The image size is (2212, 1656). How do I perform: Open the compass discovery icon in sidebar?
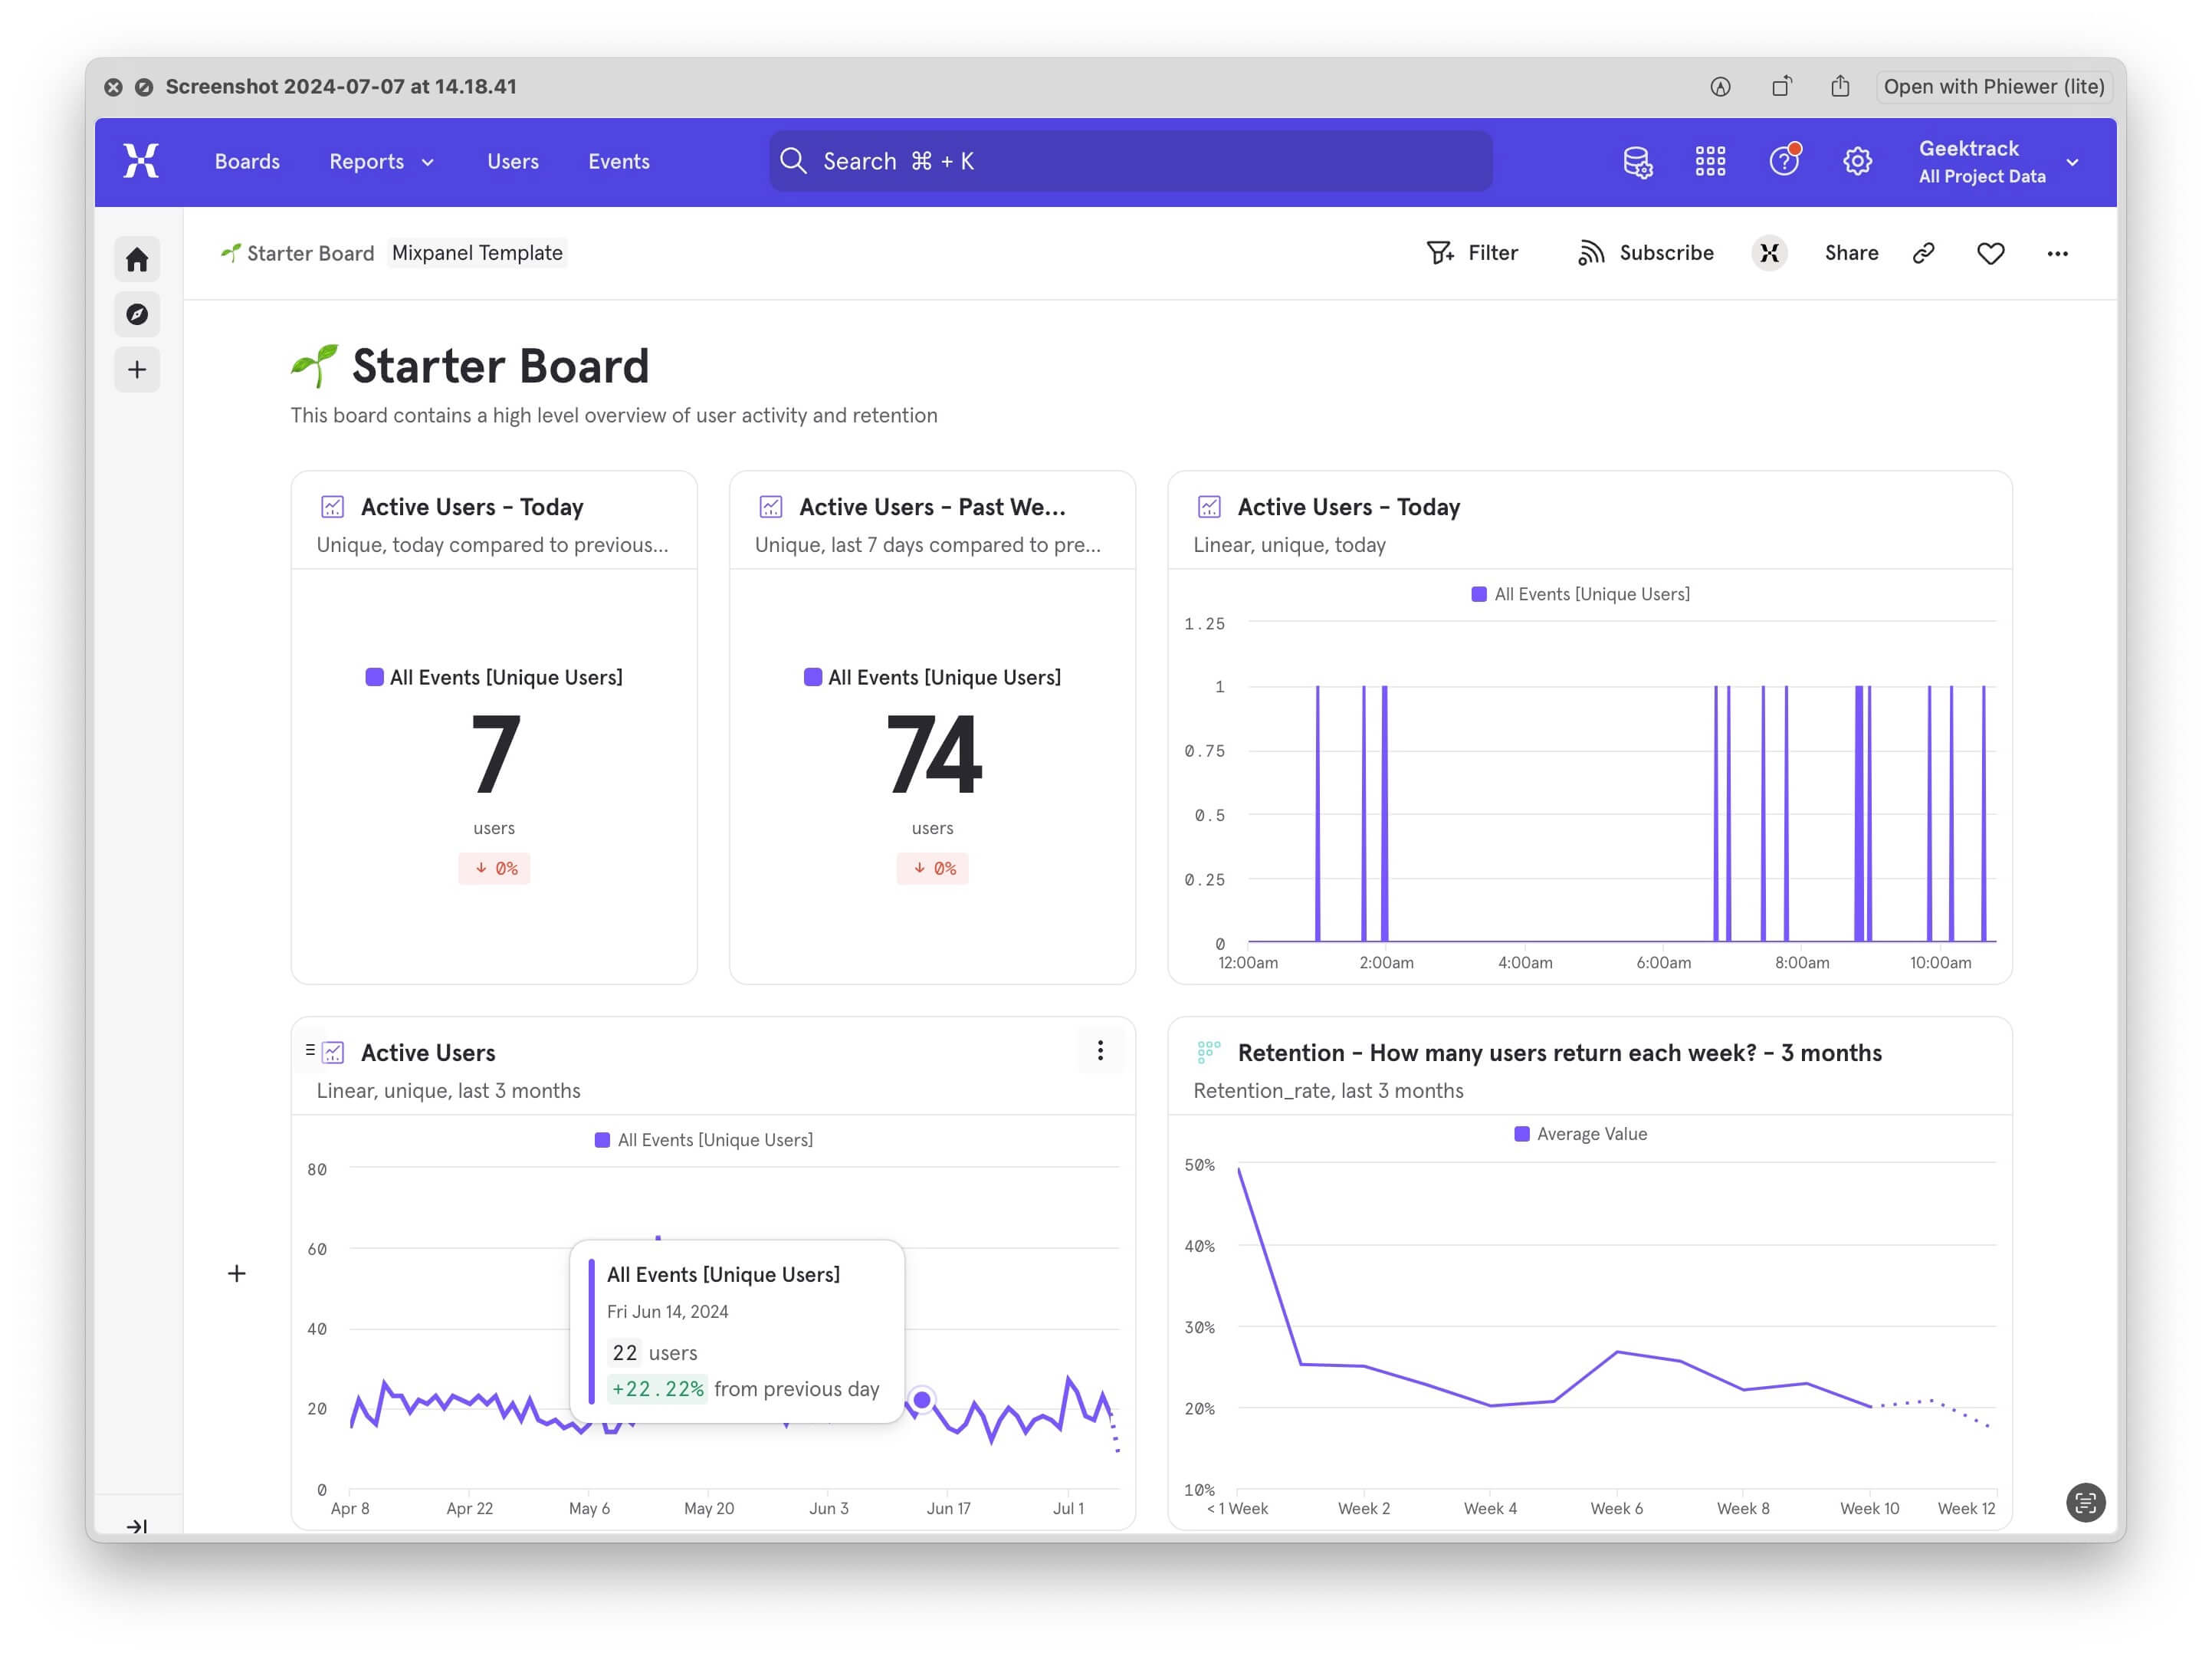(137, 314)
